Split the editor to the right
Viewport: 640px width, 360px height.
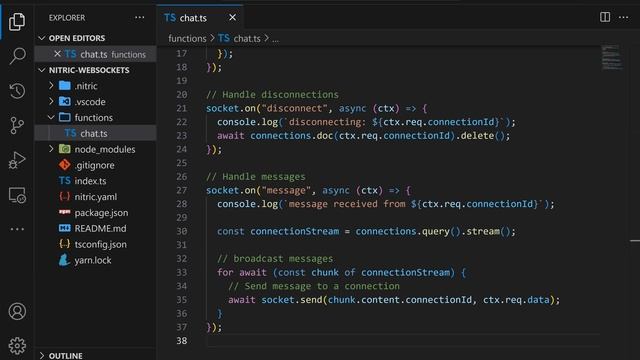pyautogui.click(x=605, y=17)
